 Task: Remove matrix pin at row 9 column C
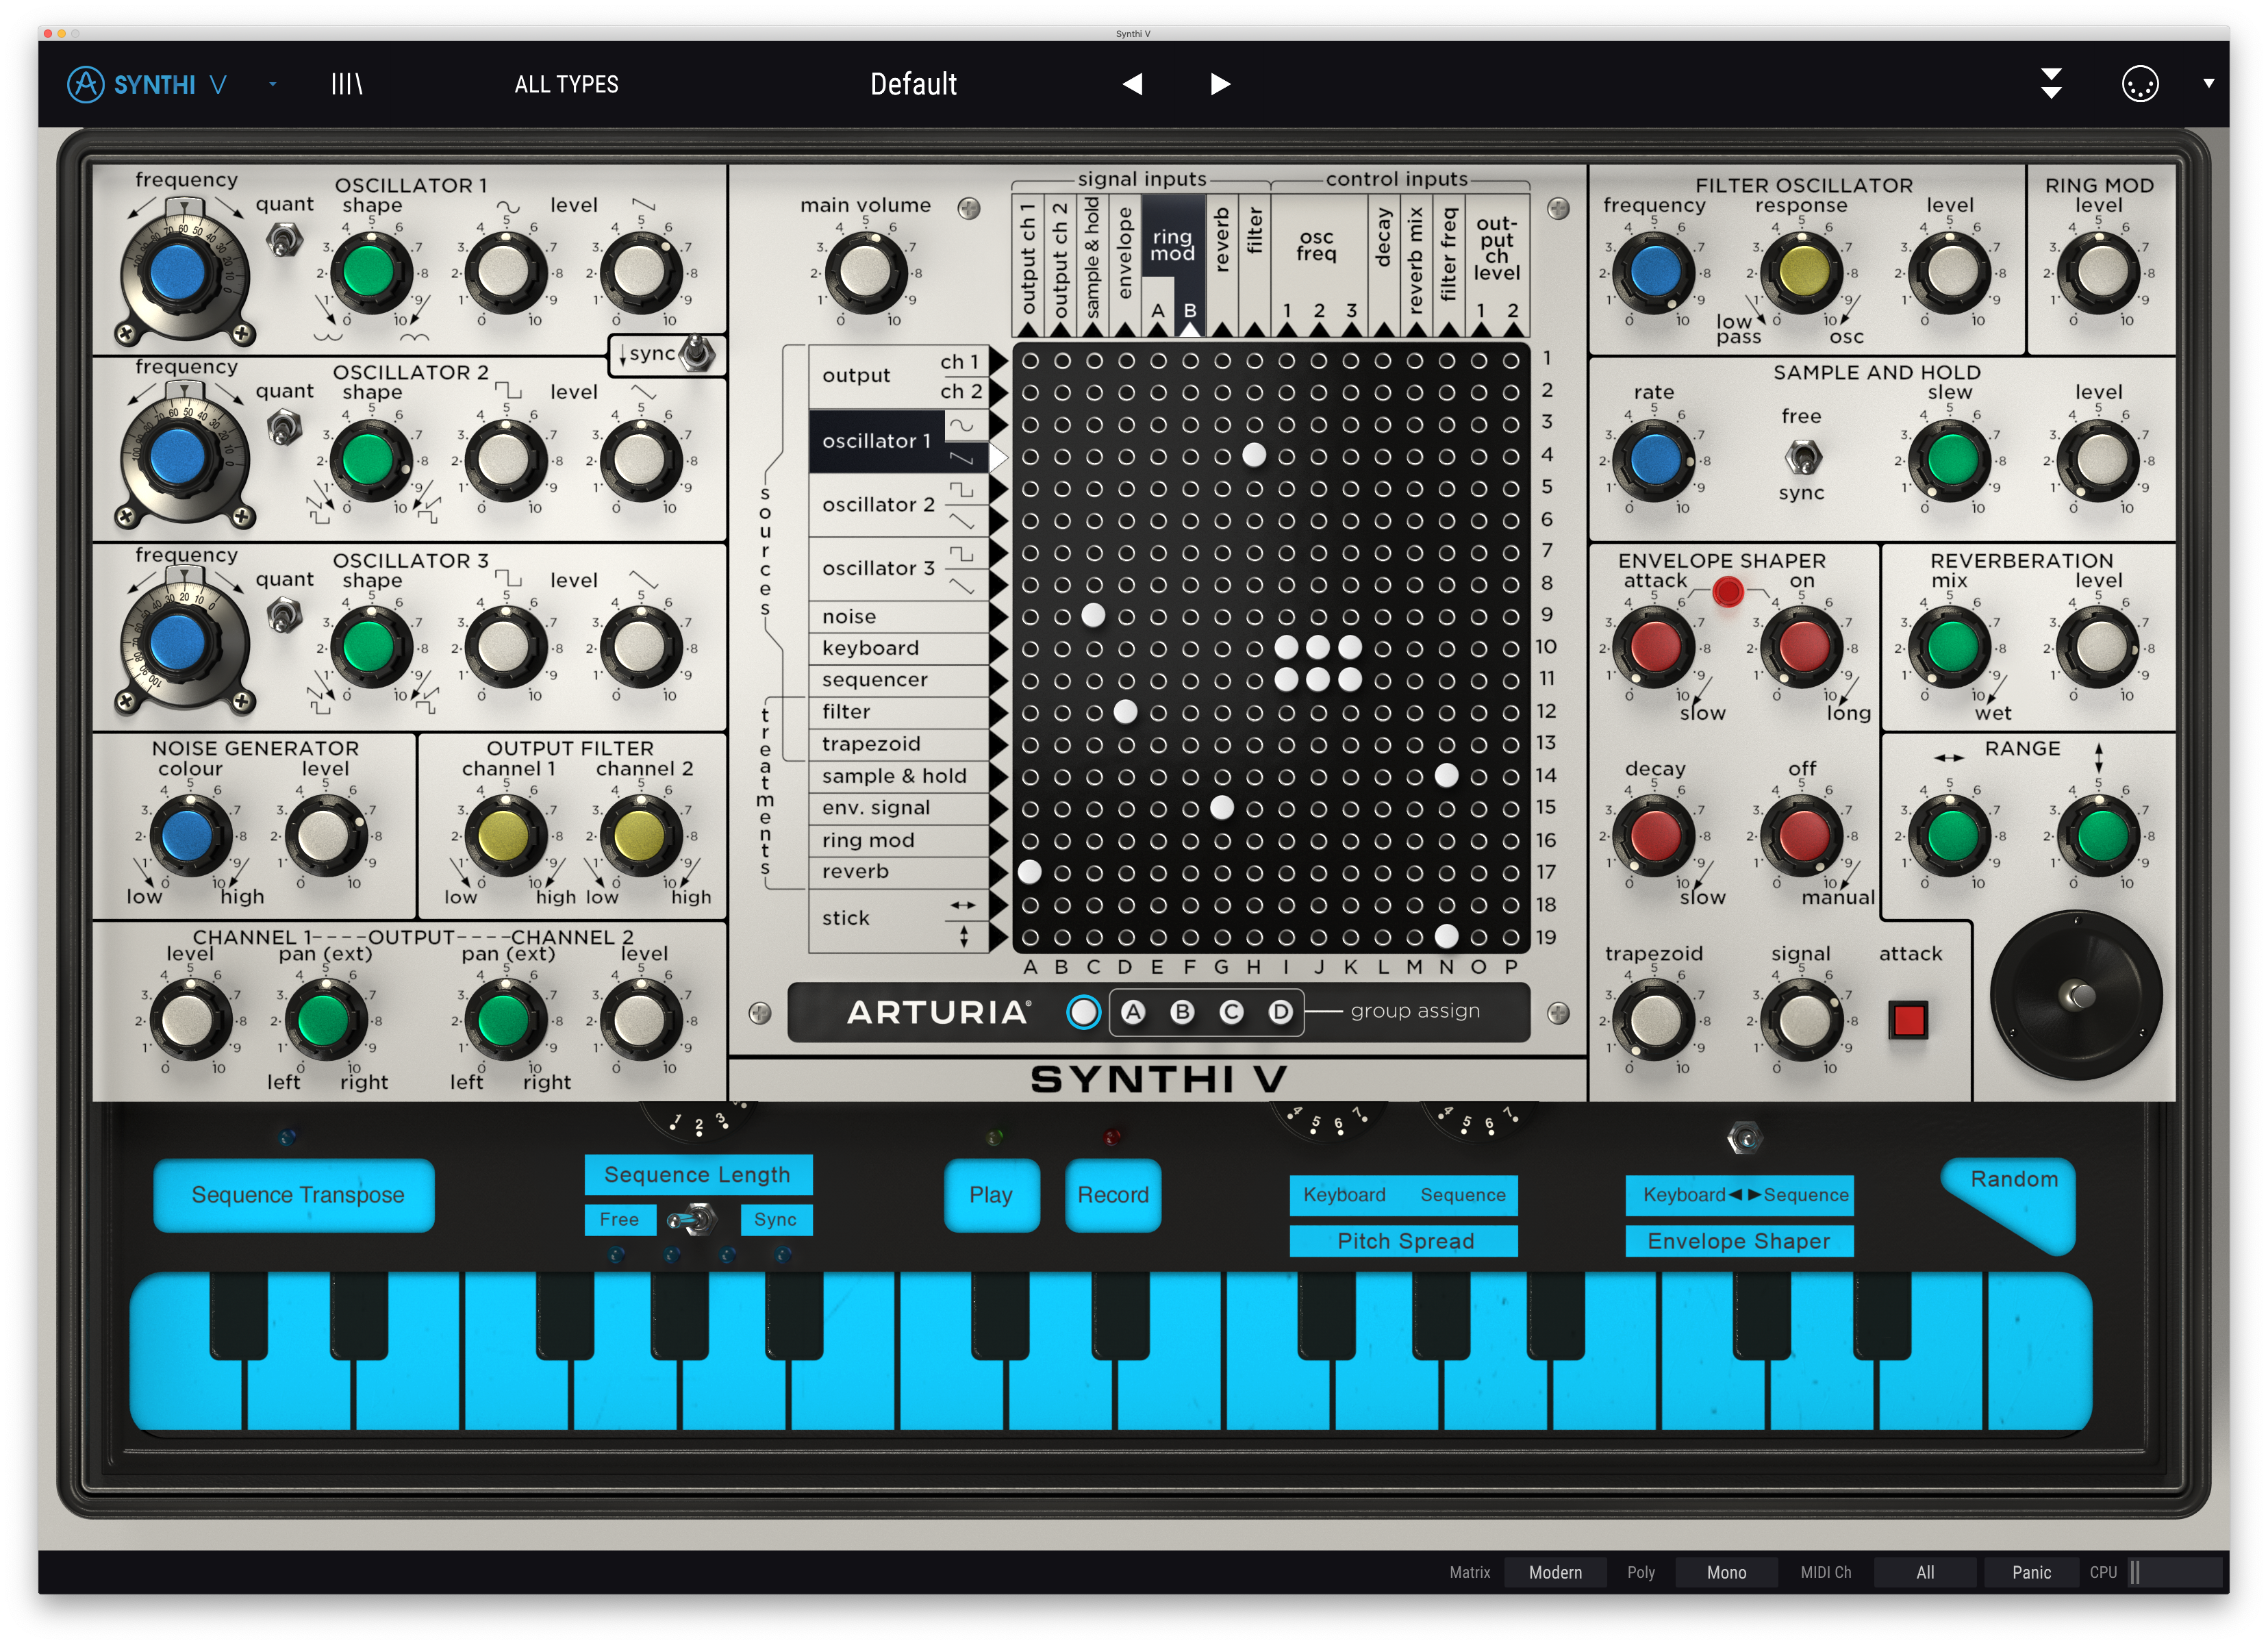click(x=1094, y=615)
